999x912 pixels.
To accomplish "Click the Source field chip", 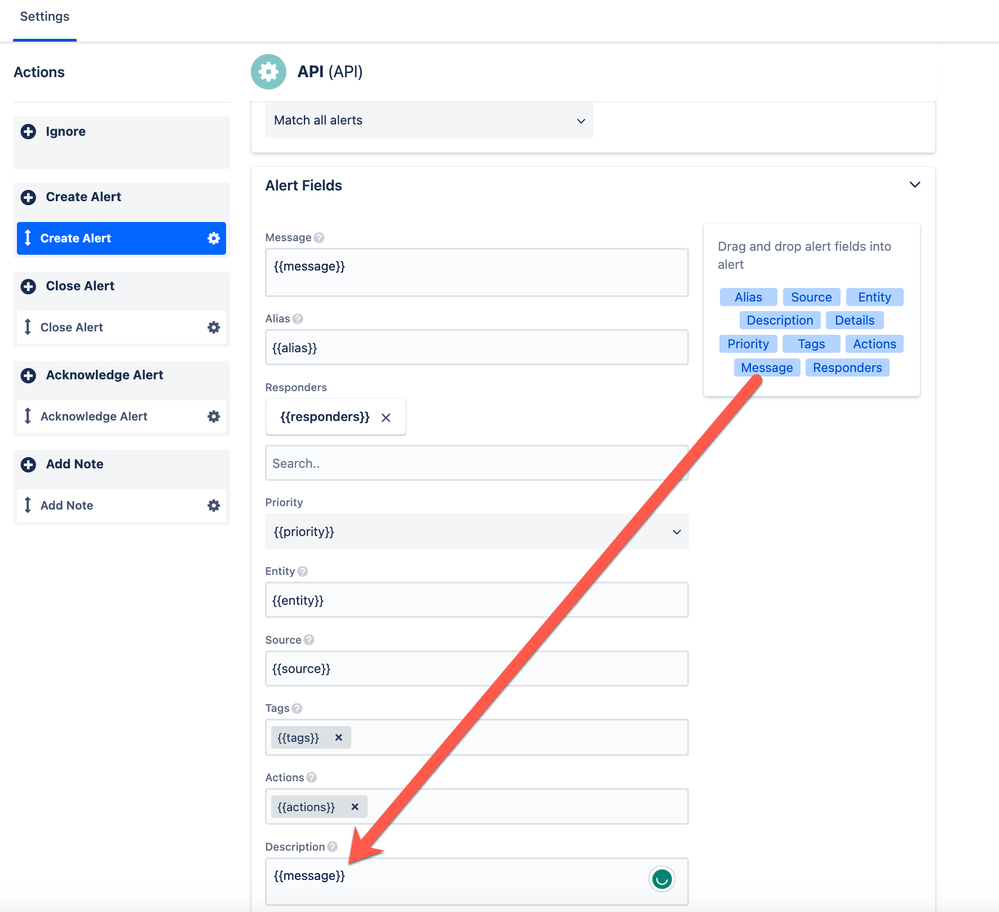I will pos(811,298).
